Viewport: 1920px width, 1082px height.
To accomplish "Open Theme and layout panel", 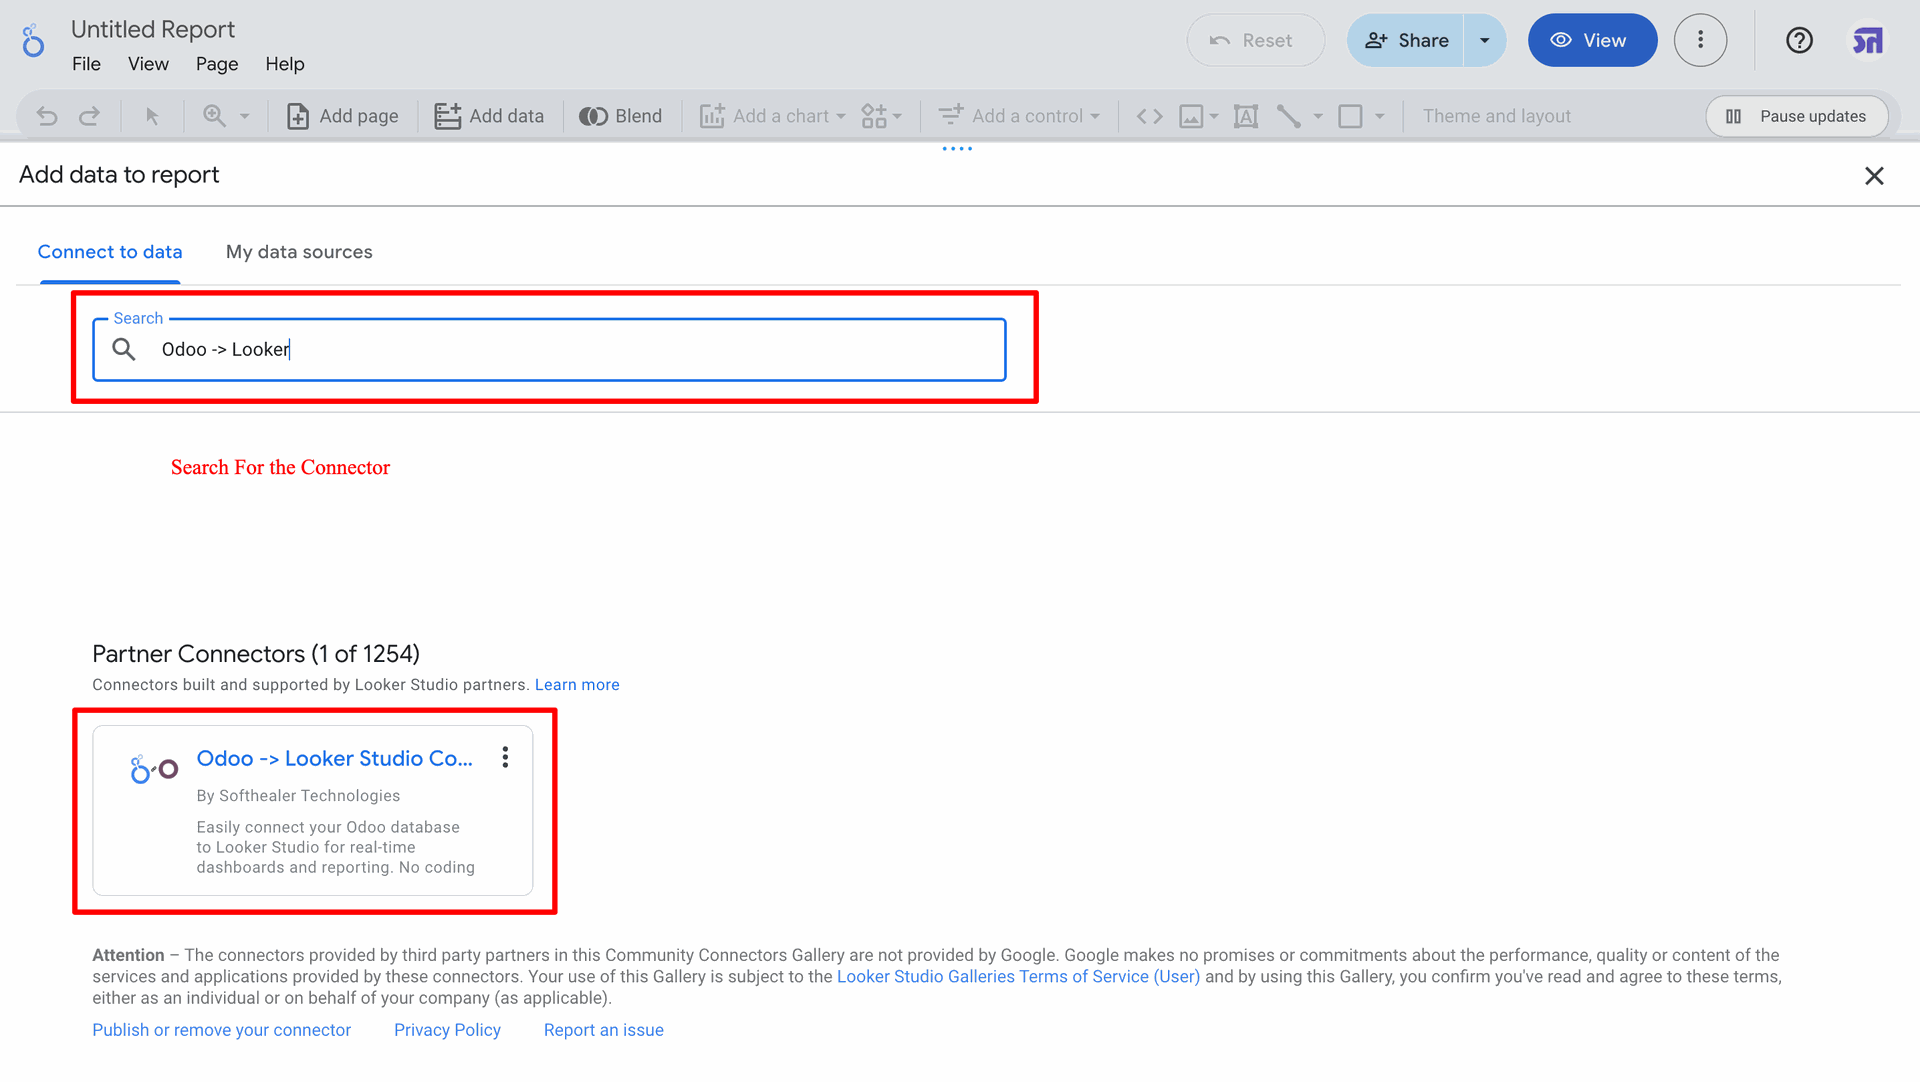I will pyautogui.click(x=1496, y=116).
